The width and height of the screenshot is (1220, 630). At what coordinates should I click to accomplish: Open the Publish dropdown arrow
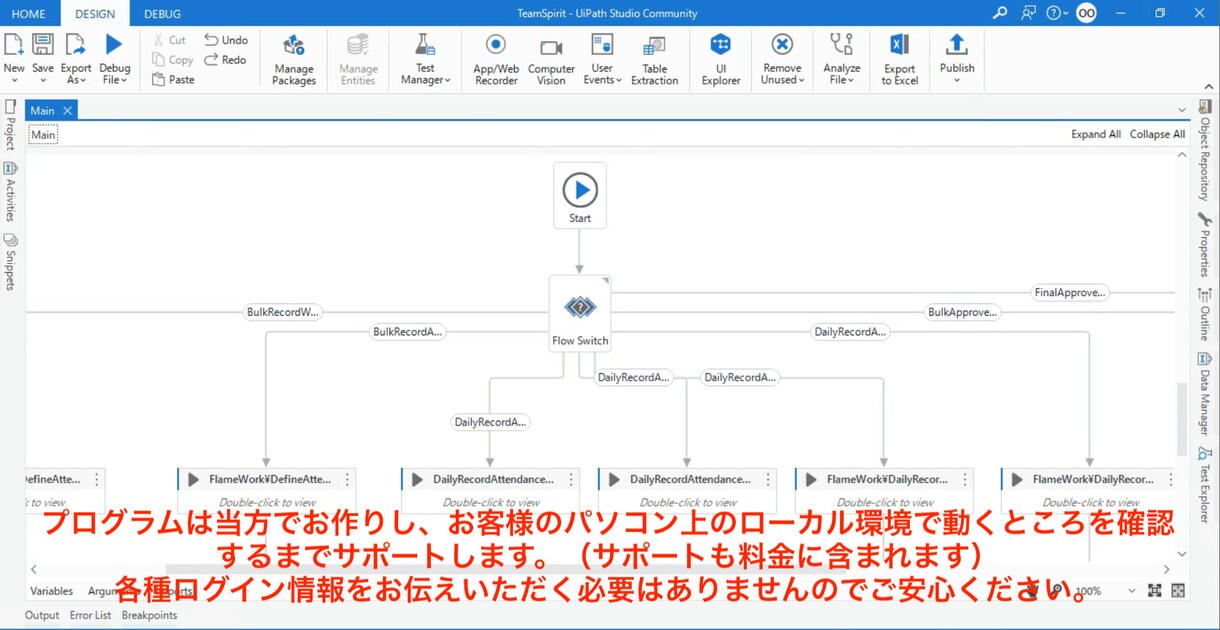tap(957, 81)
